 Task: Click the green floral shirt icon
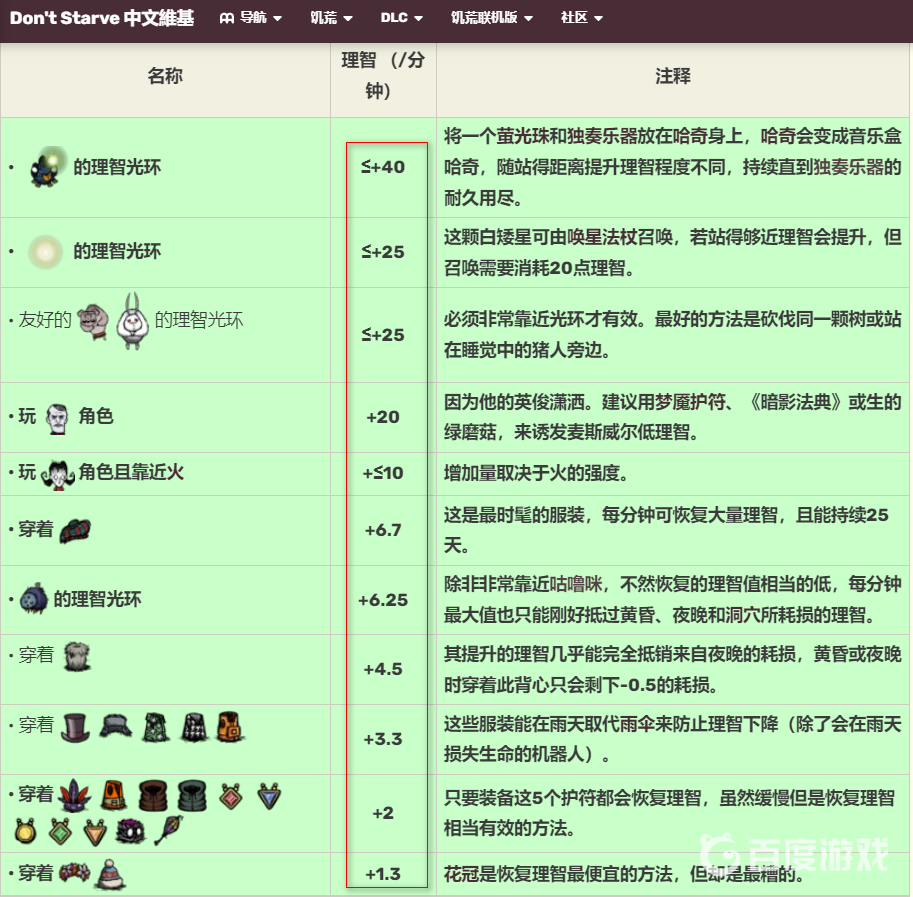tap(156, 727)
